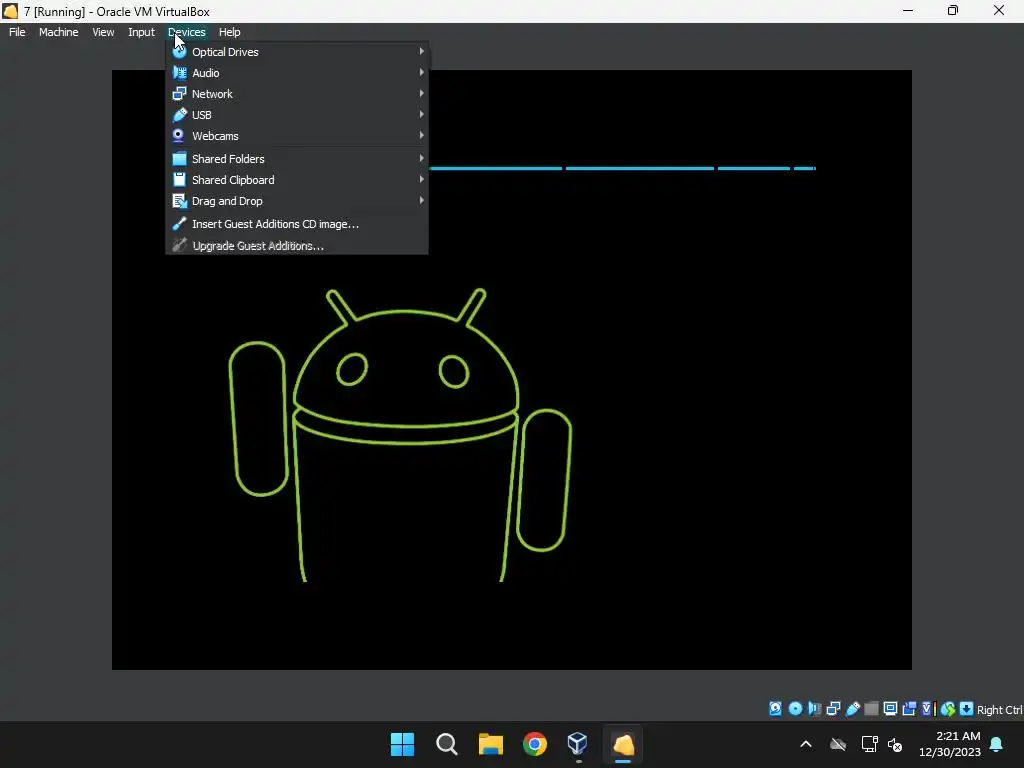Click the Webcams camera icon
The height and width of the screenshot is (768, 1024).
point(178,136)
